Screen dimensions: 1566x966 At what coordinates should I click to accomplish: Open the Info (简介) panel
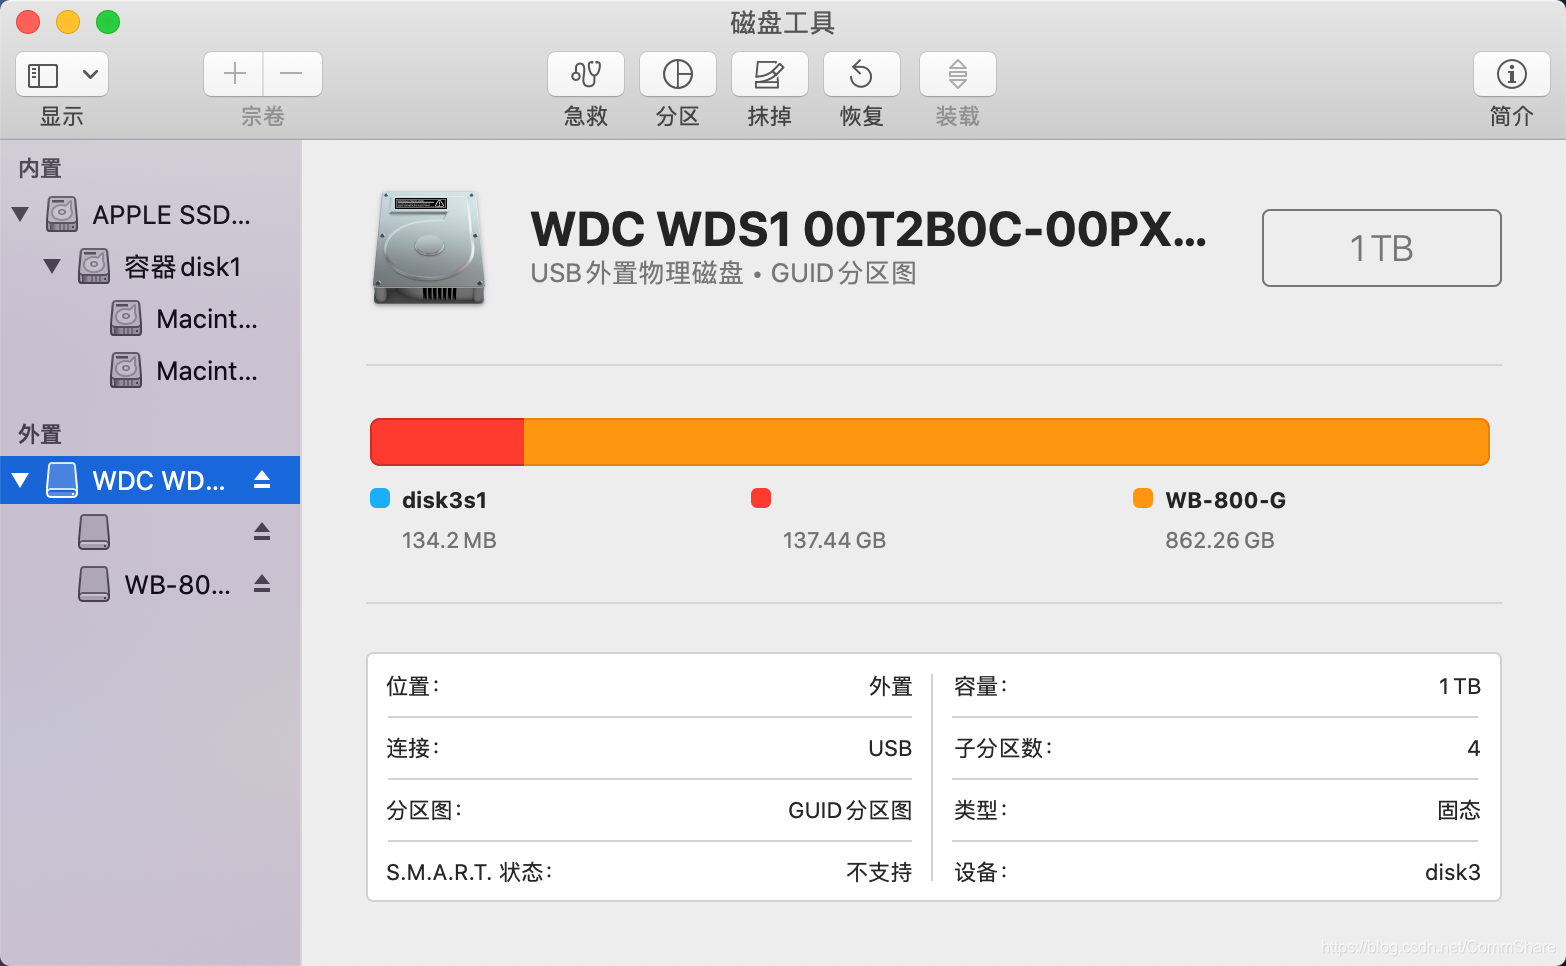coord(1512,74)
